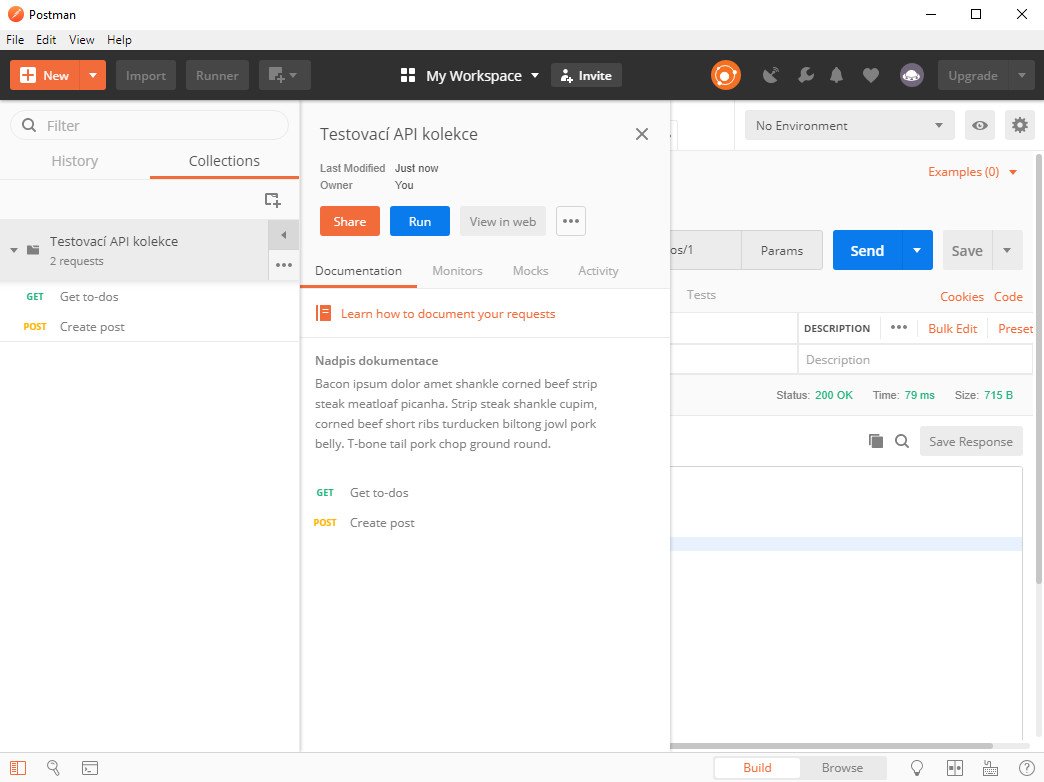Switch to the Monitors tab
The width and height of the screenshot is (1044, 782).
457,270
